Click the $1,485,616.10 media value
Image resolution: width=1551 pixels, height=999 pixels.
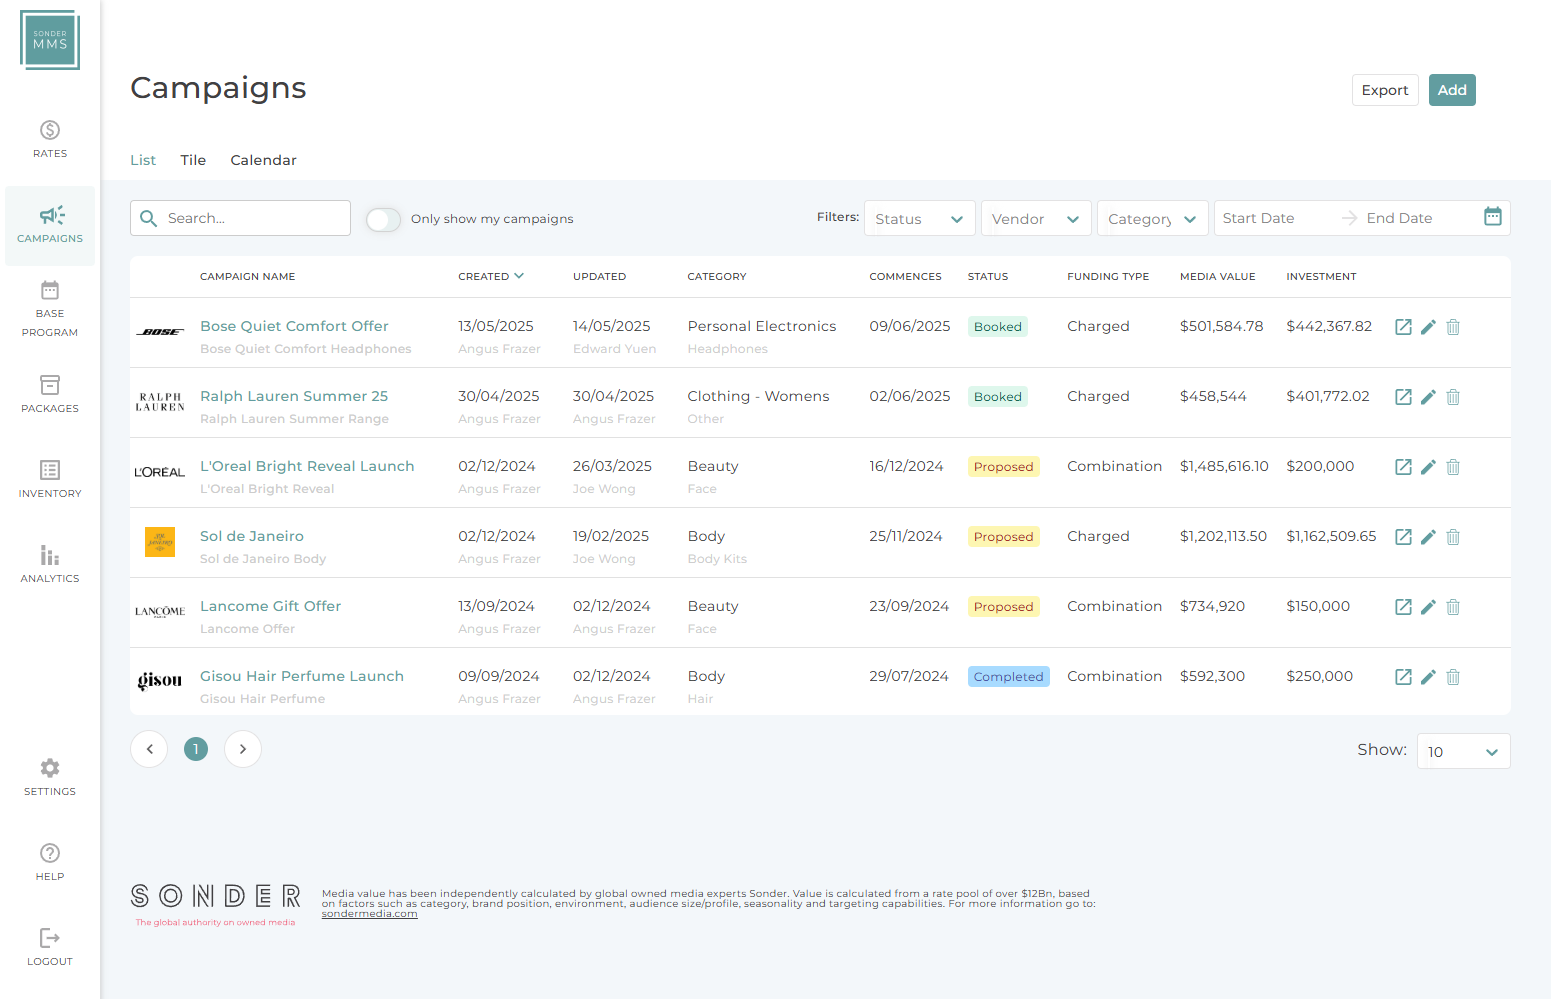click(x=1224, y=466)
